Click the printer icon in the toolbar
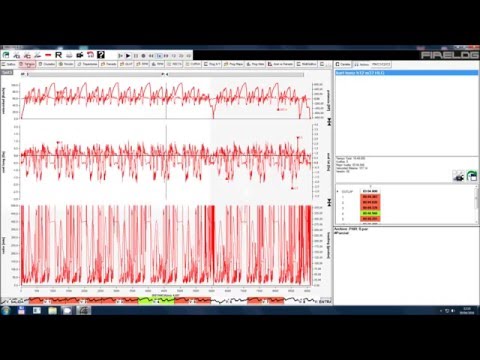Viewport: 480px width, 360px height. (69, 55)
